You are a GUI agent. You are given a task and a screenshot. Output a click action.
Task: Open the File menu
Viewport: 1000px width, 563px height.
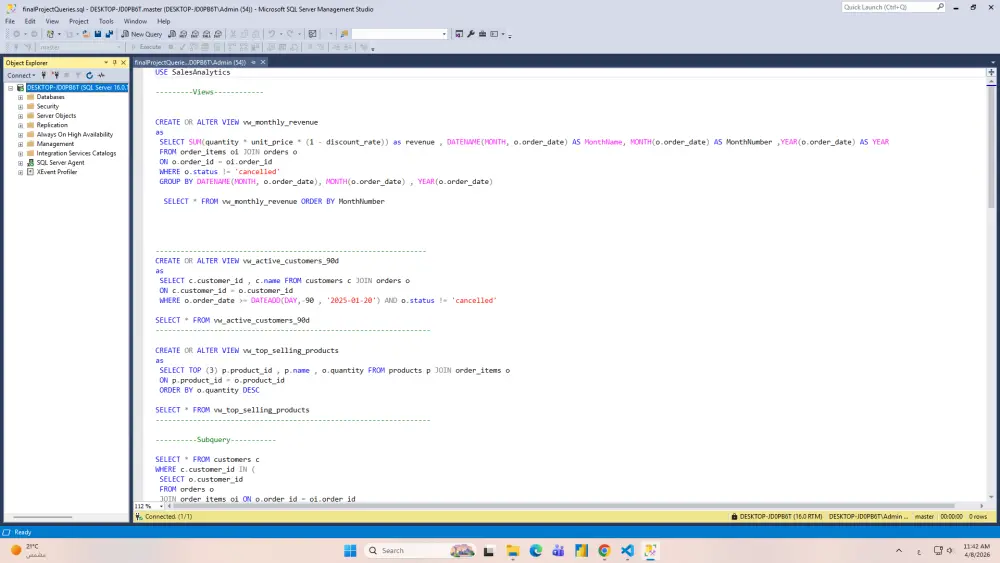pyautogui.click(x=10, y=21)
